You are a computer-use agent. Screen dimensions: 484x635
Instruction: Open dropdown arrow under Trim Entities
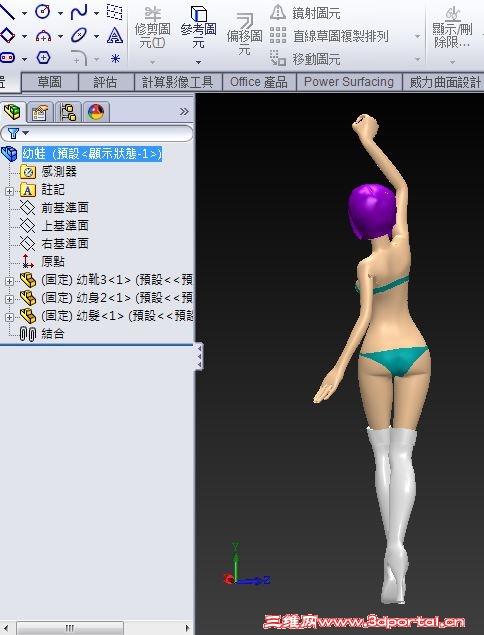pyautogui.click(x=153, y=62)
